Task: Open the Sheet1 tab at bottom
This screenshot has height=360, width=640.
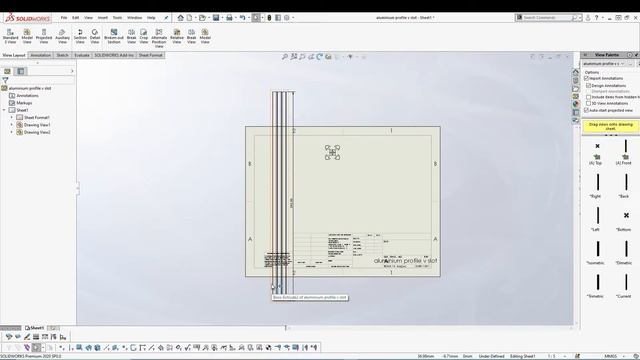Action: click(x=34, y=328)
